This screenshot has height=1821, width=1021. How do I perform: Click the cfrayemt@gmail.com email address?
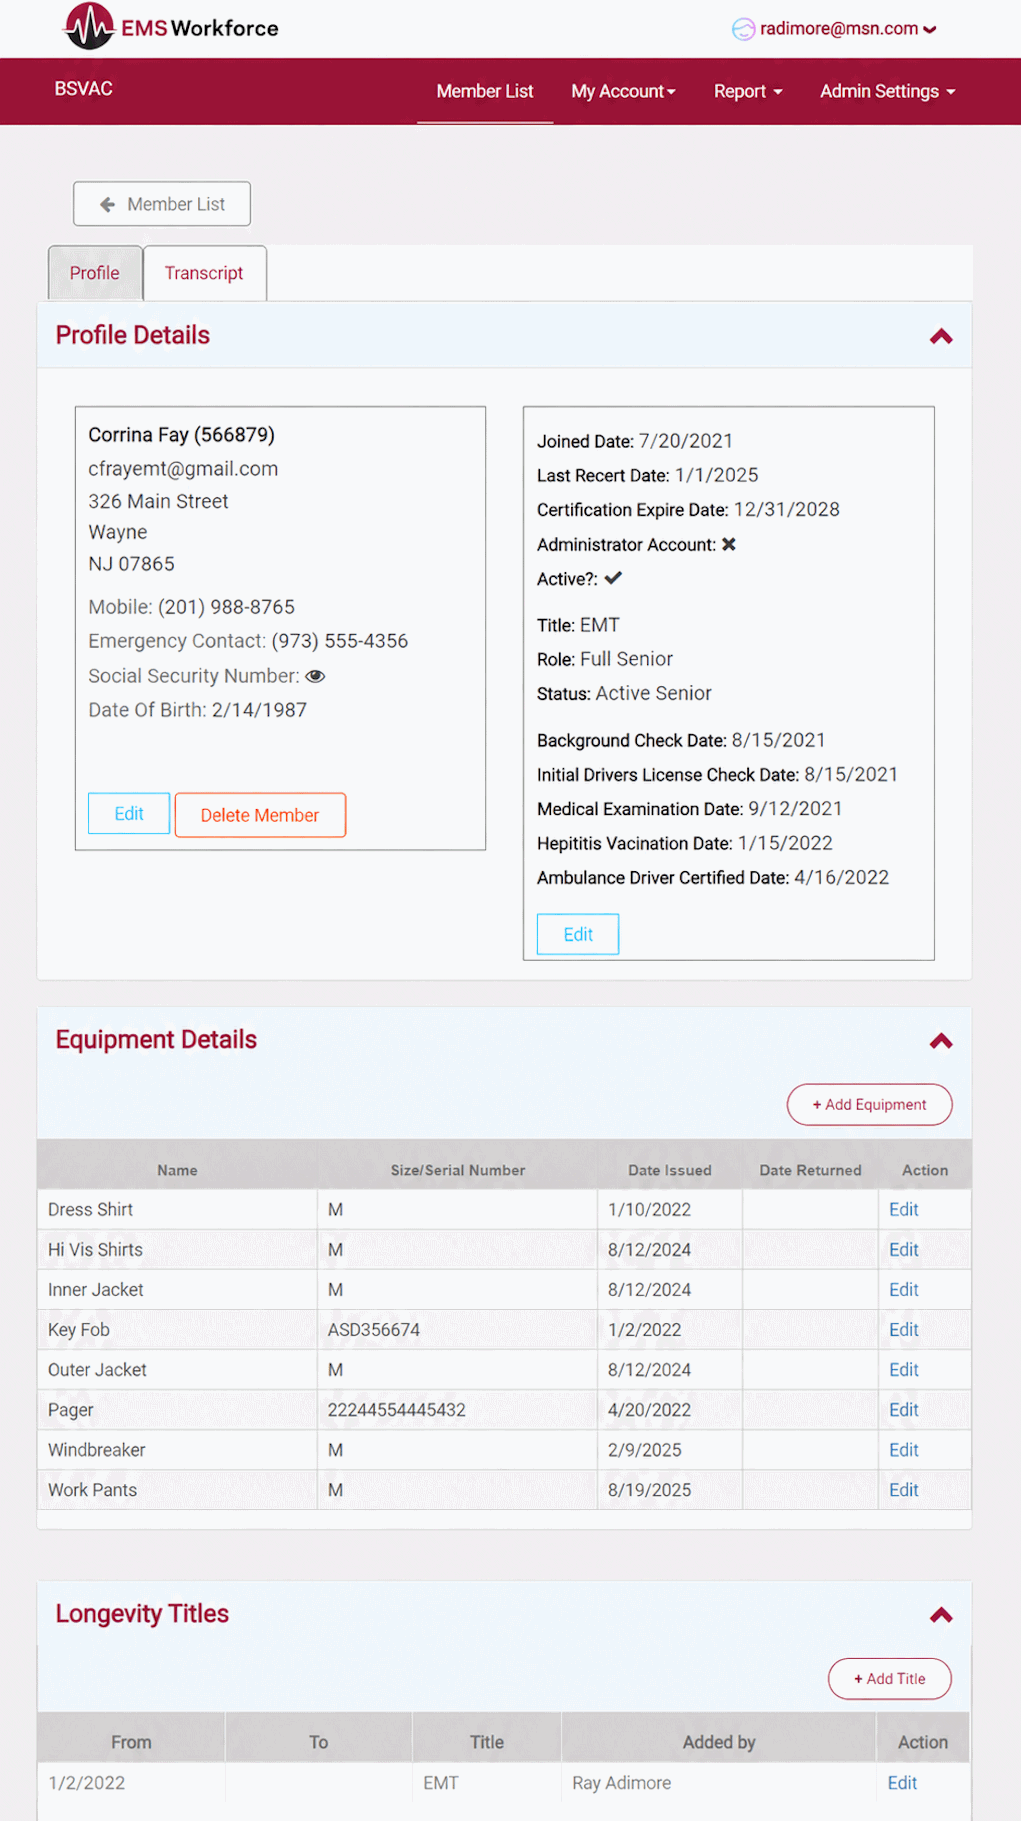pos(183,469)
